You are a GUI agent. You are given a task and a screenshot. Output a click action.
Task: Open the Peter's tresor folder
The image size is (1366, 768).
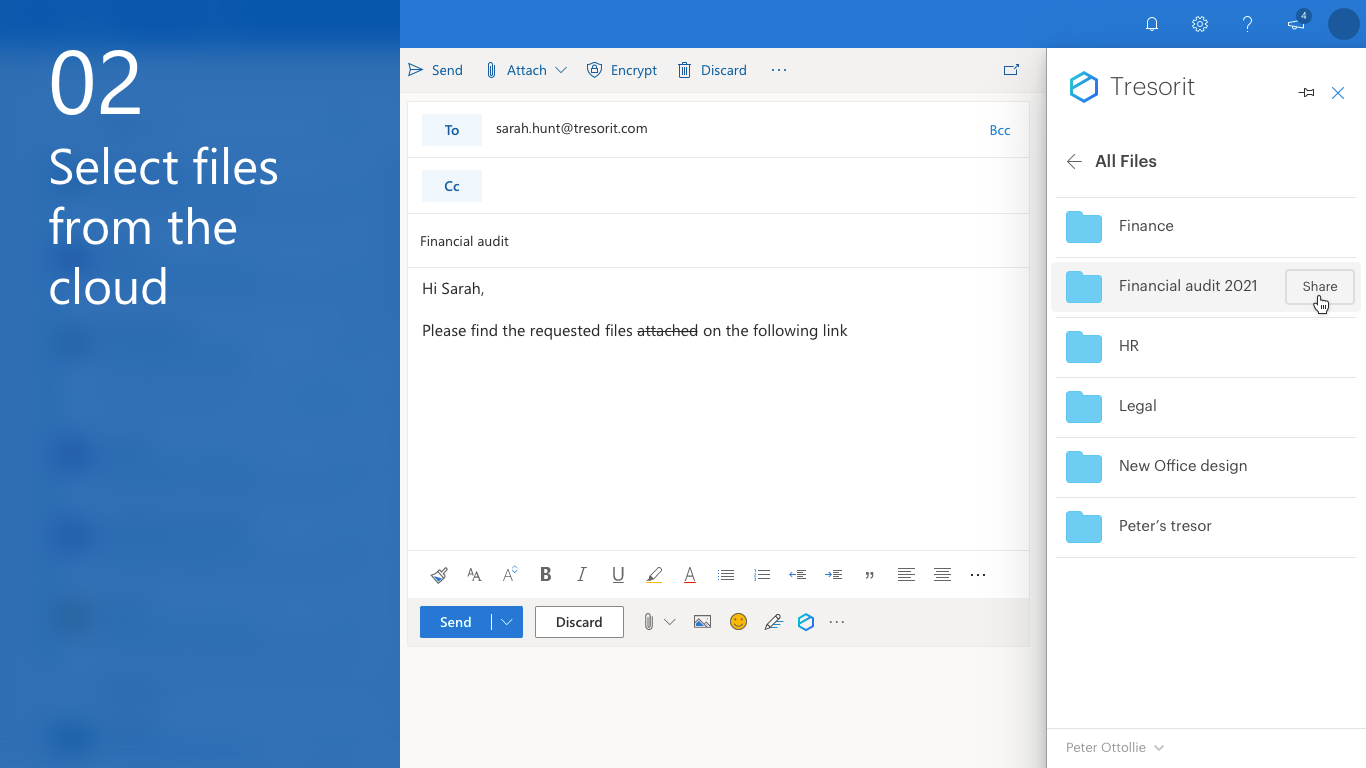coord(1206,527)
